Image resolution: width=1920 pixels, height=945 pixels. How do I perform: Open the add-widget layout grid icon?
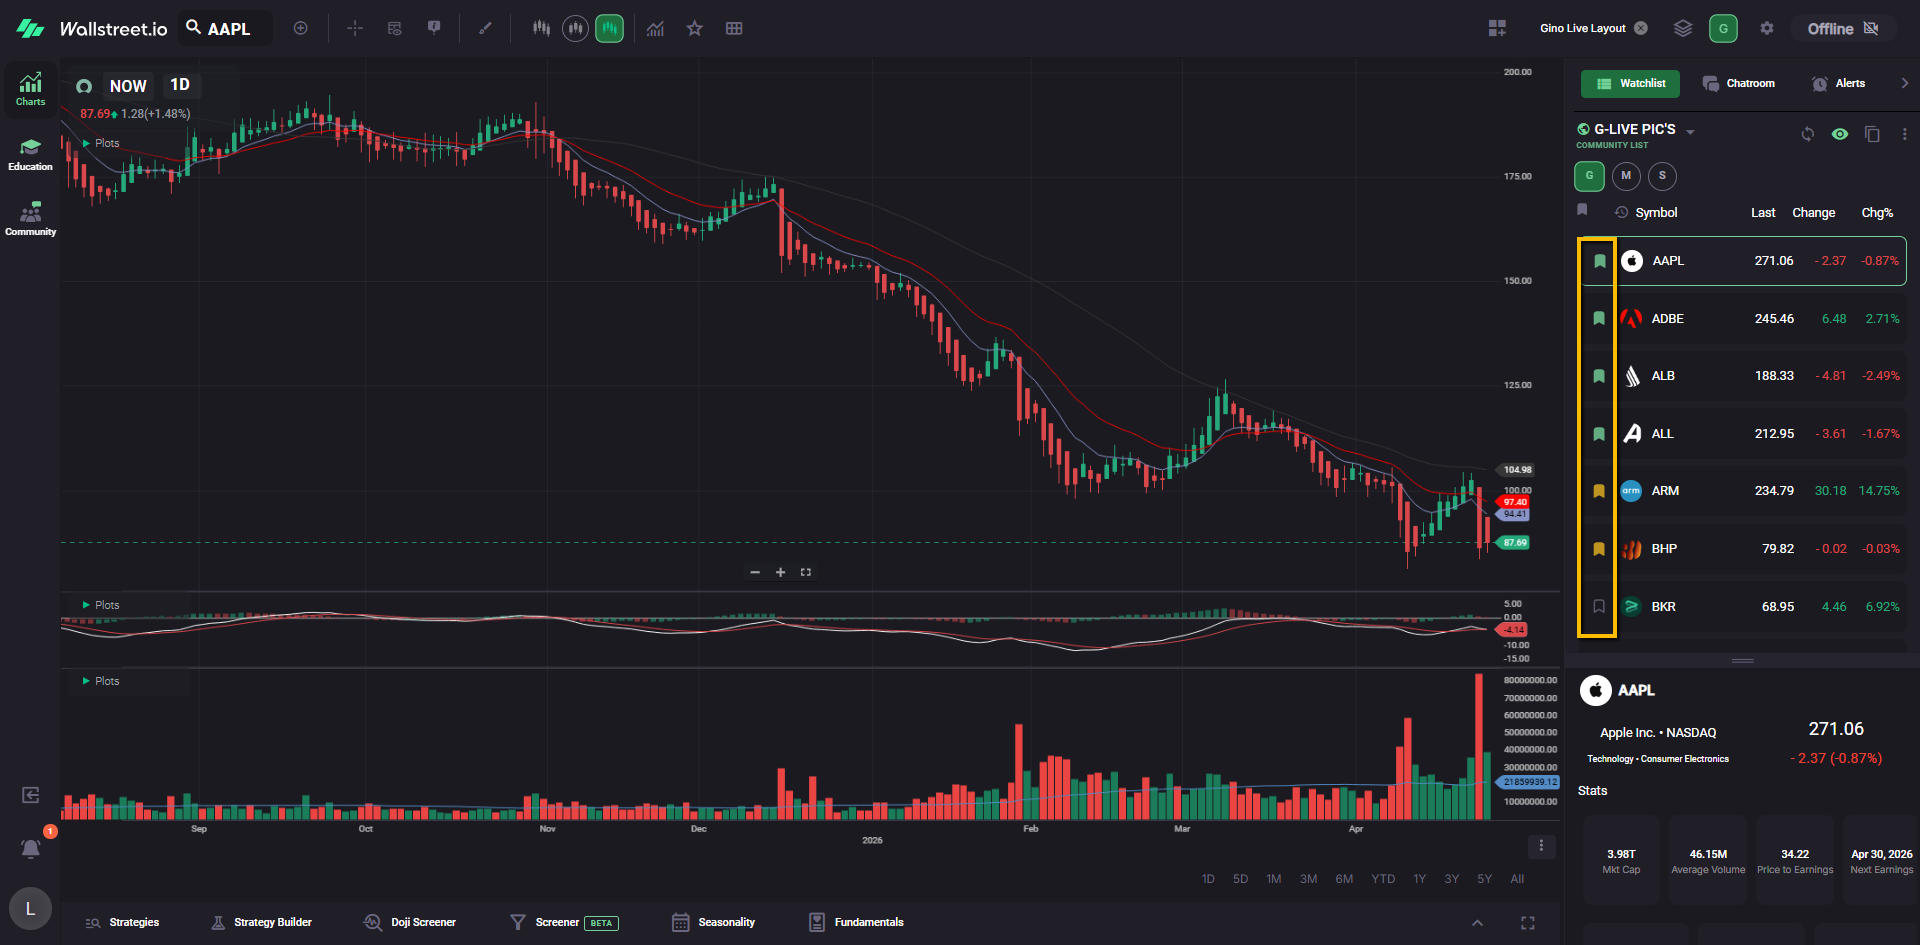[x=1496, y=28]
